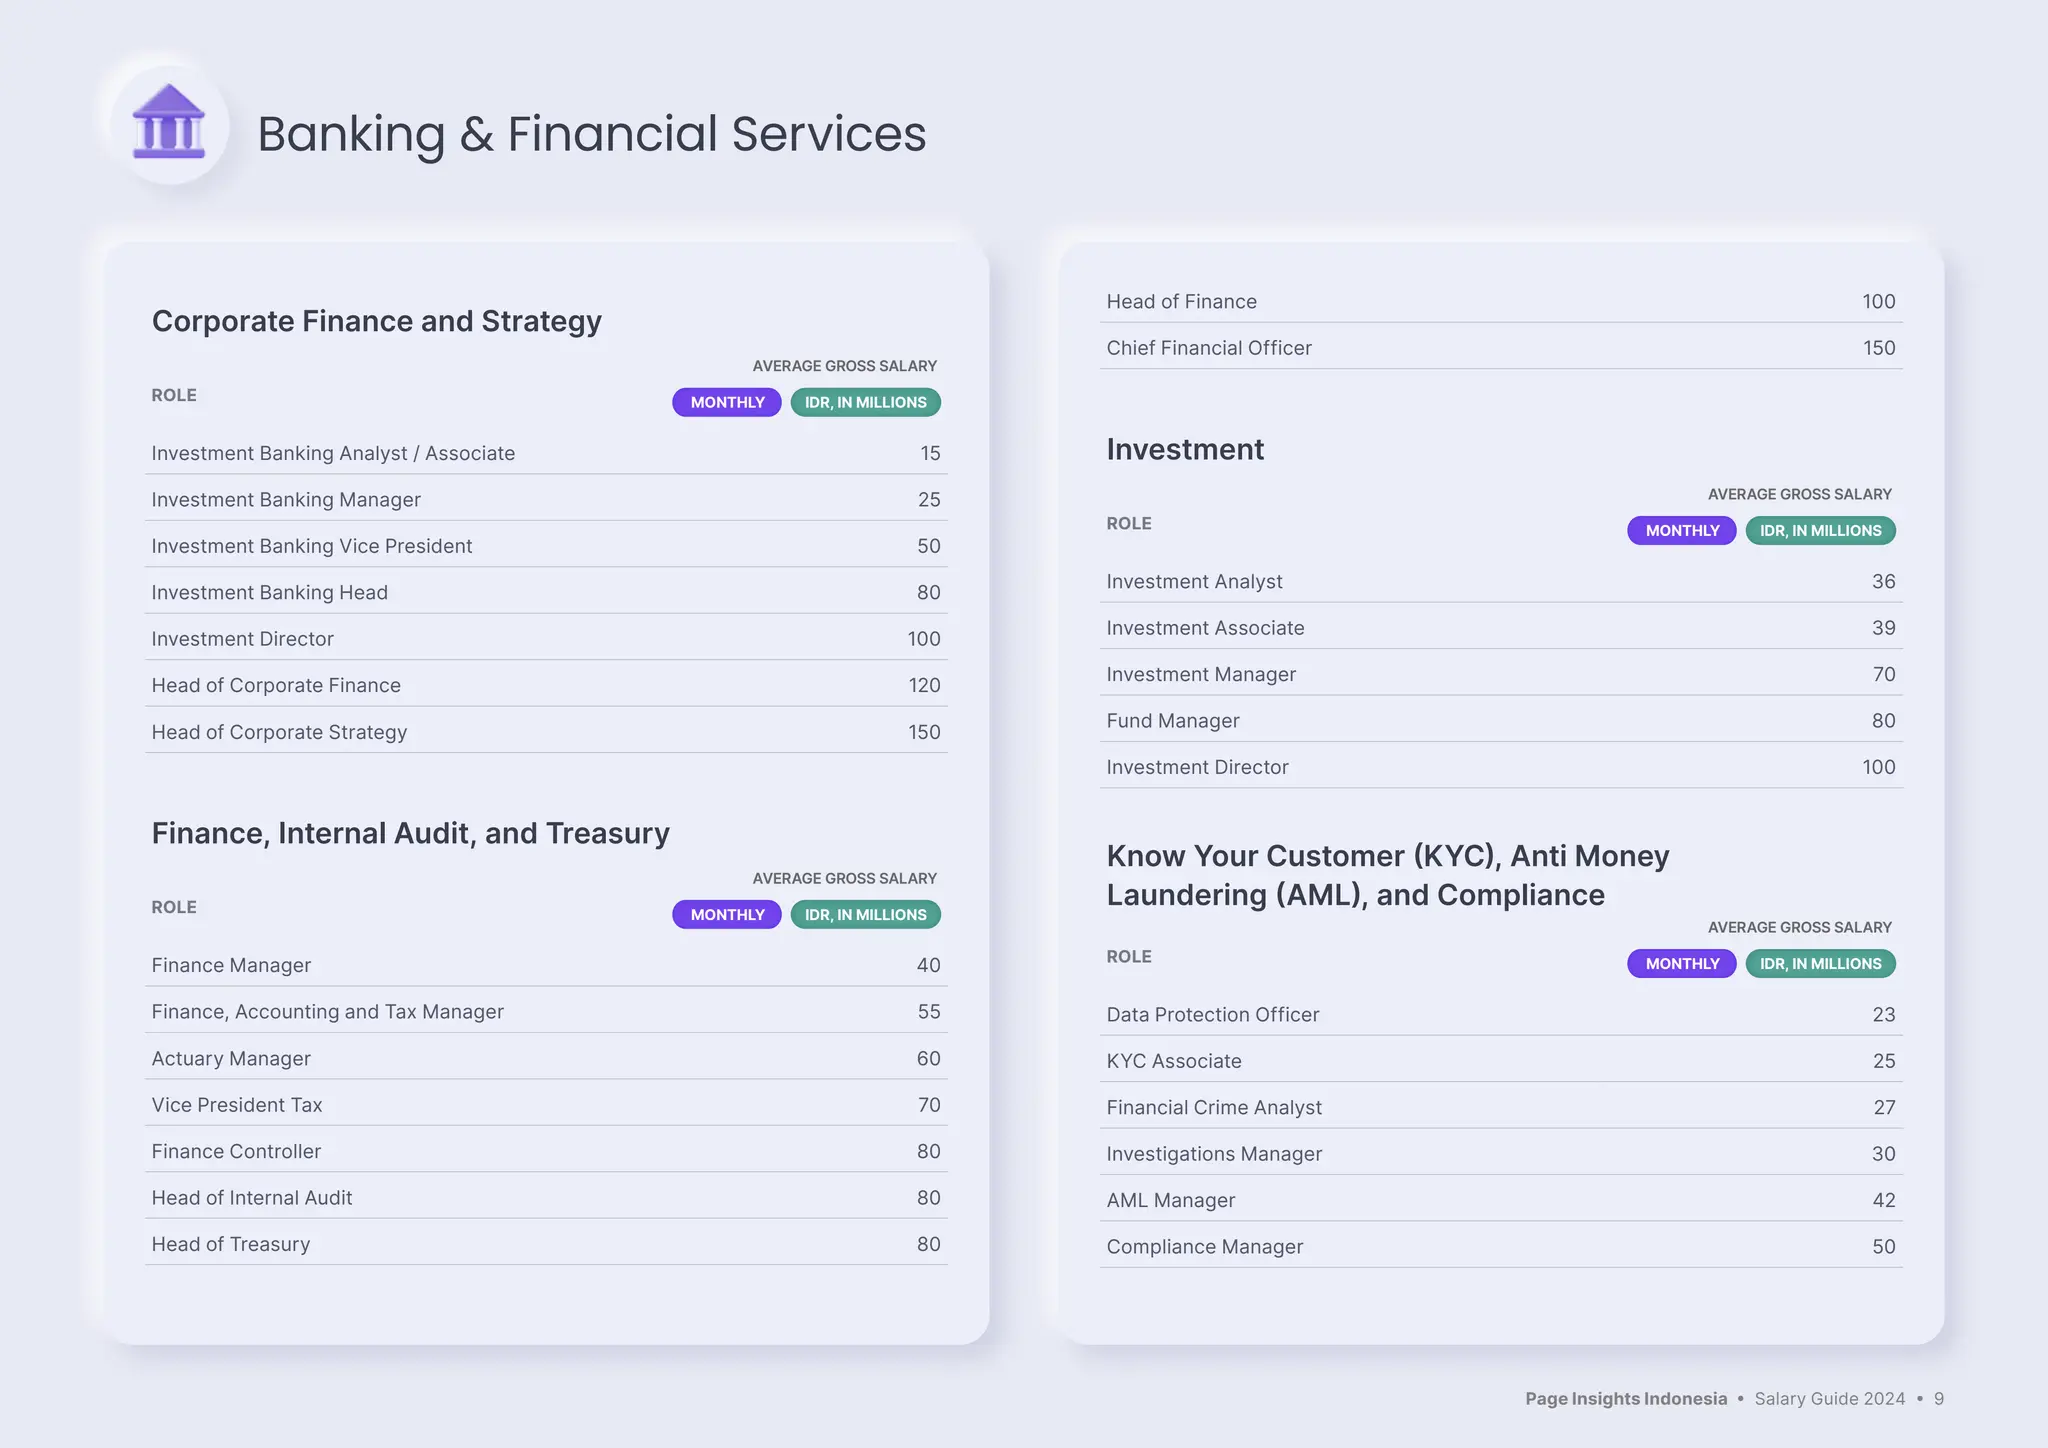Viewport: 2048px width, 1448px height.
Task: Click the Banking & Financial Services title
Action: tap(591, 134)
